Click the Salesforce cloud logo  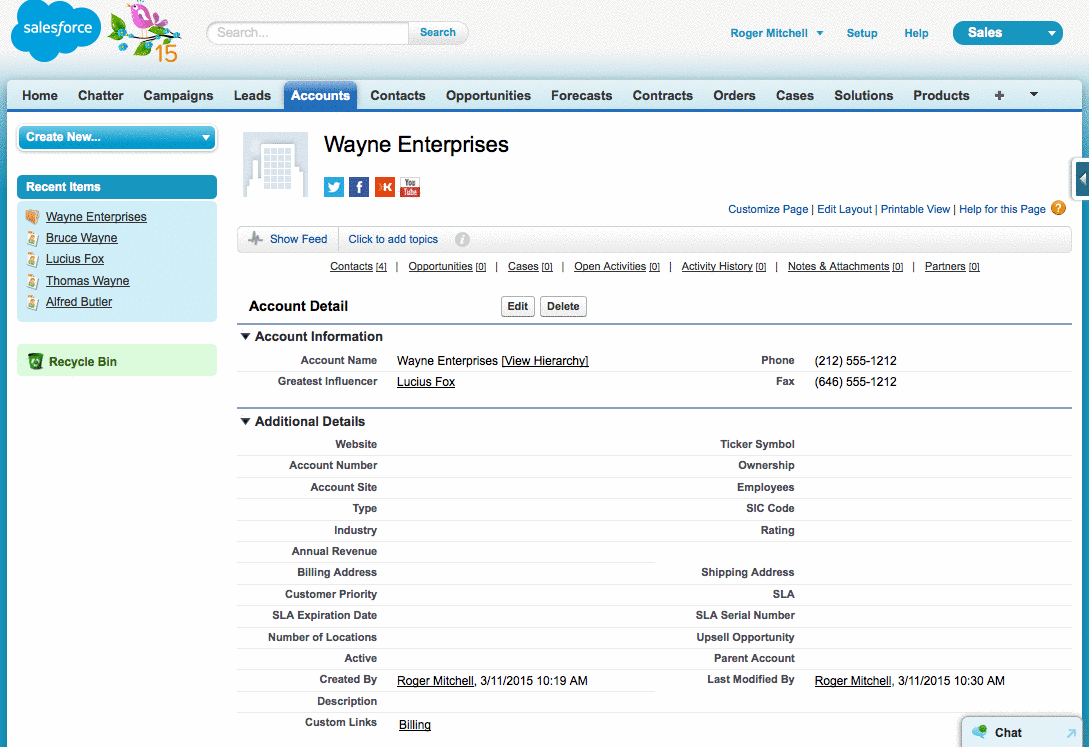click(x=56, y=30)
